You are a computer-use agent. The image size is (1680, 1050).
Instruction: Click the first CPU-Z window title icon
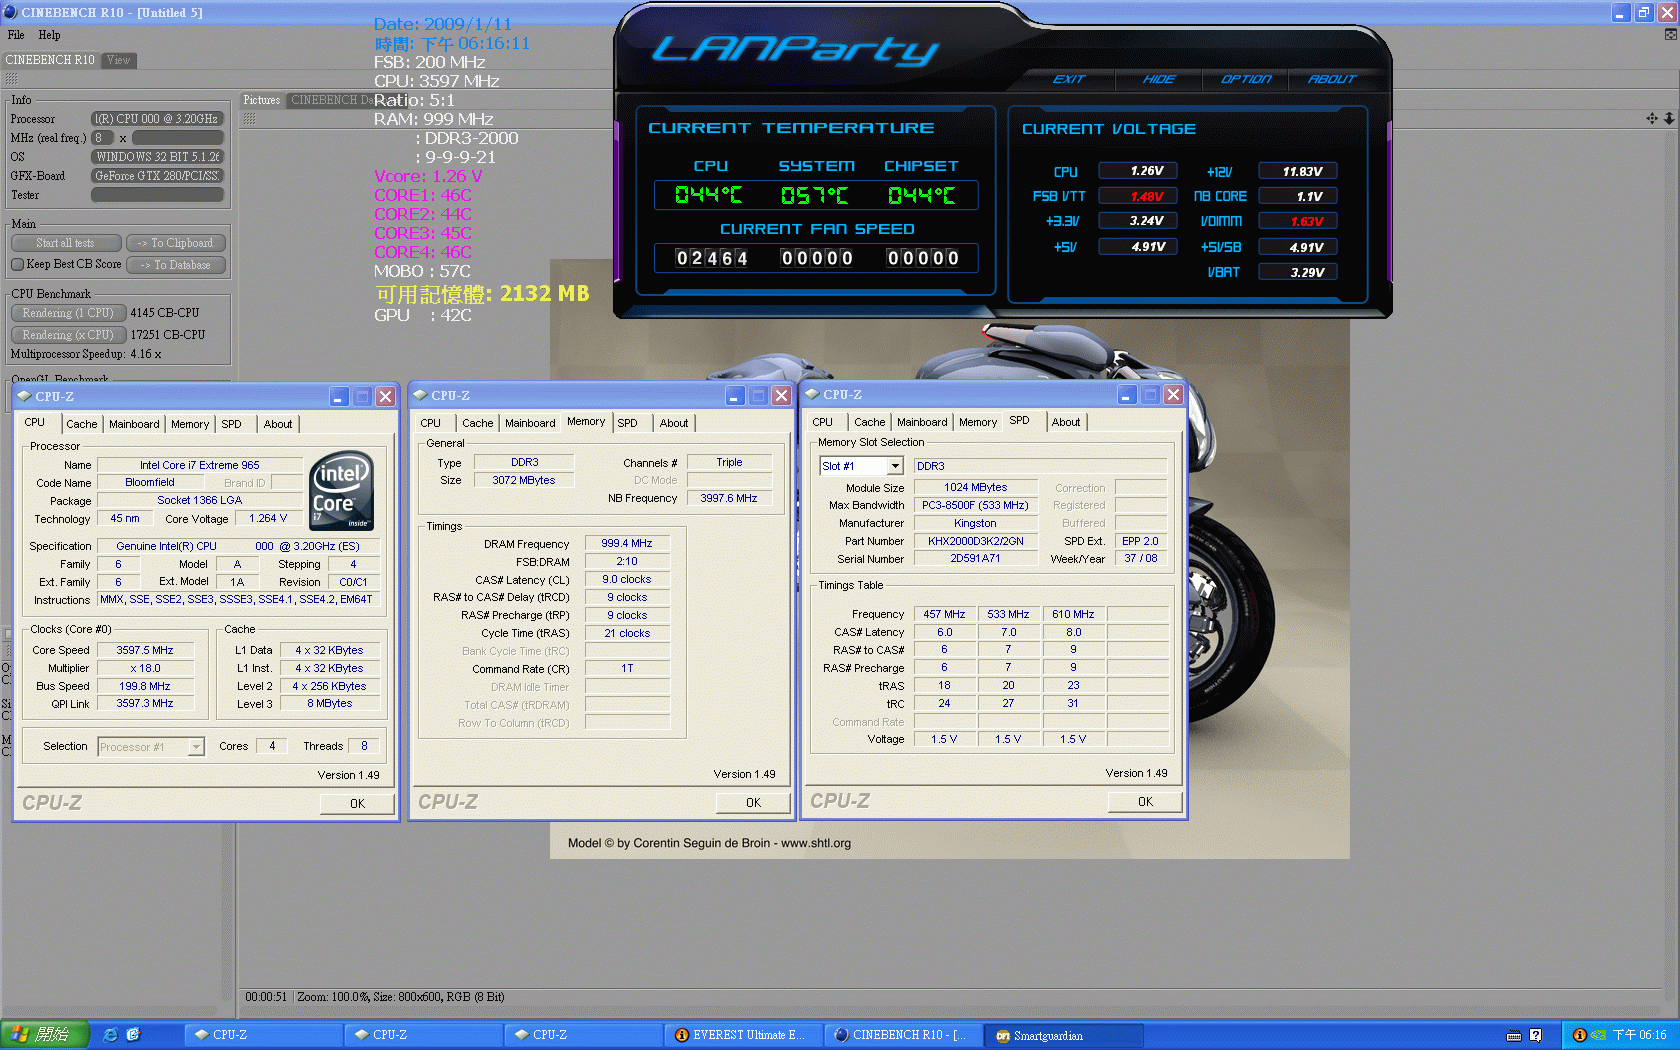point(25,396)
